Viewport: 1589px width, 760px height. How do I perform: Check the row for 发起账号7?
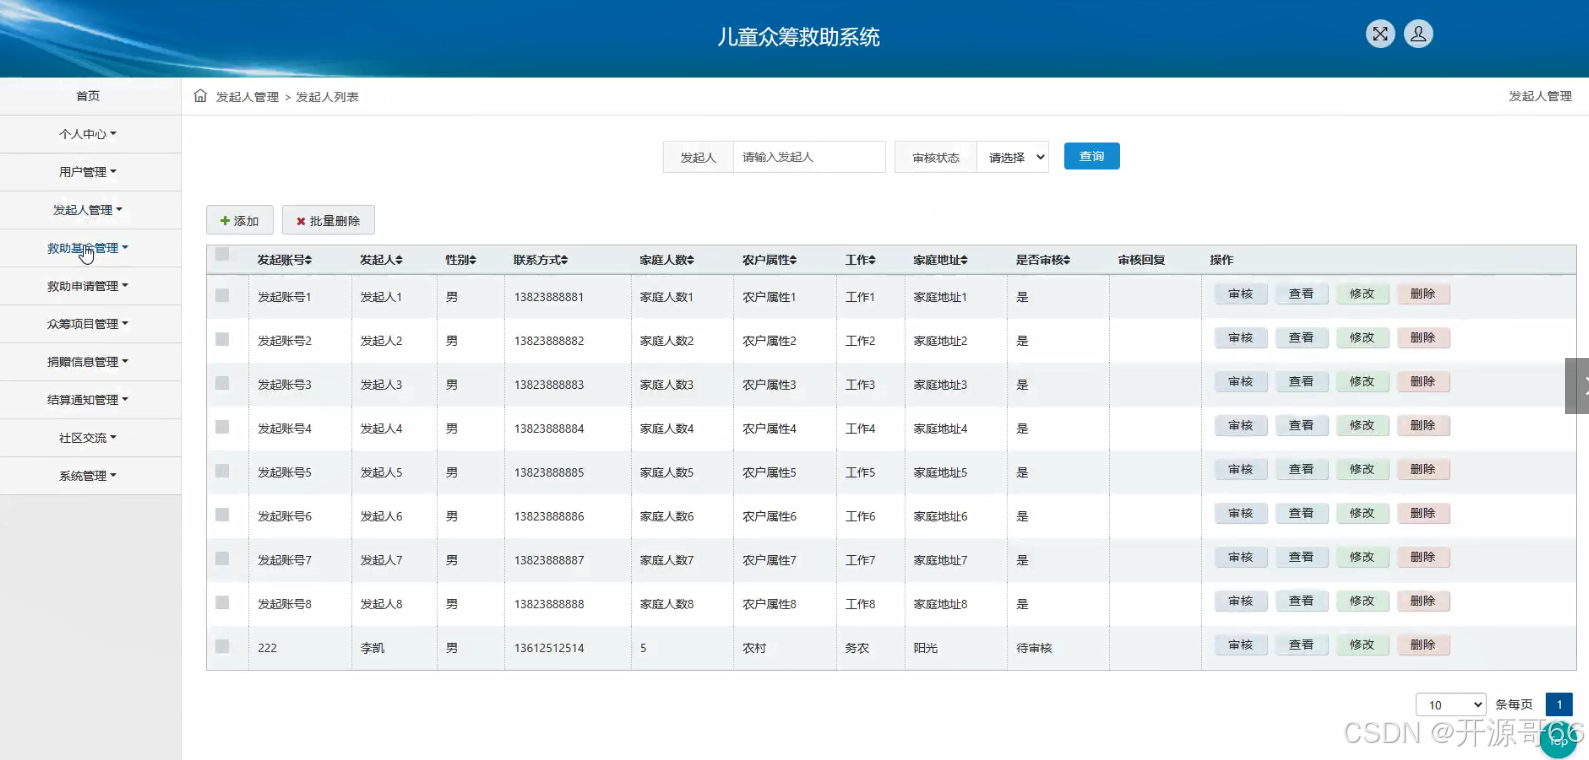(x=222, y=559)
